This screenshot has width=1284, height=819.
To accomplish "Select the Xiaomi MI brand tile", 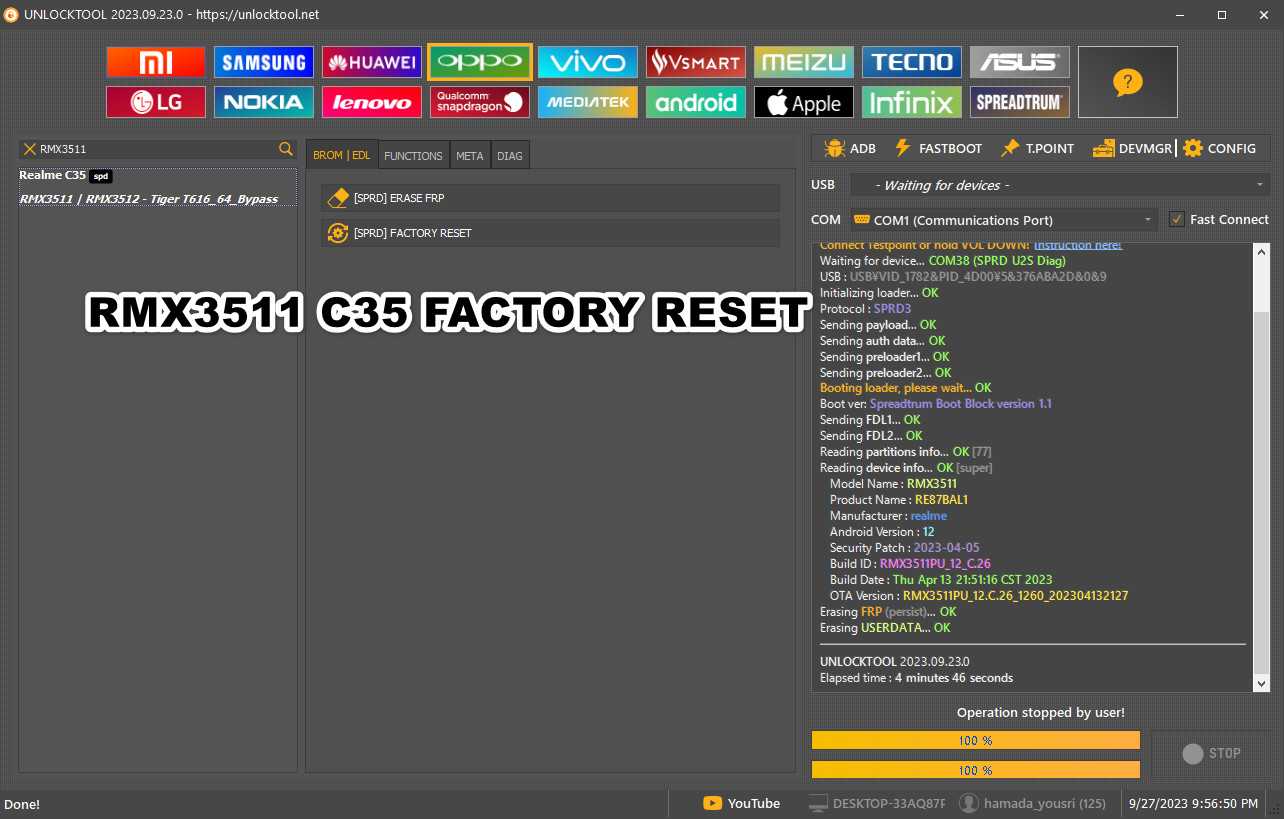I will (x=156, y=62).
